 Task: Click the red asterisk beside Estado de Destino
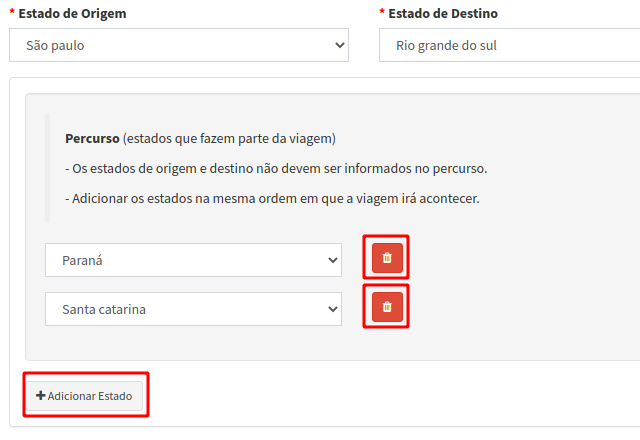pos(382,13)
